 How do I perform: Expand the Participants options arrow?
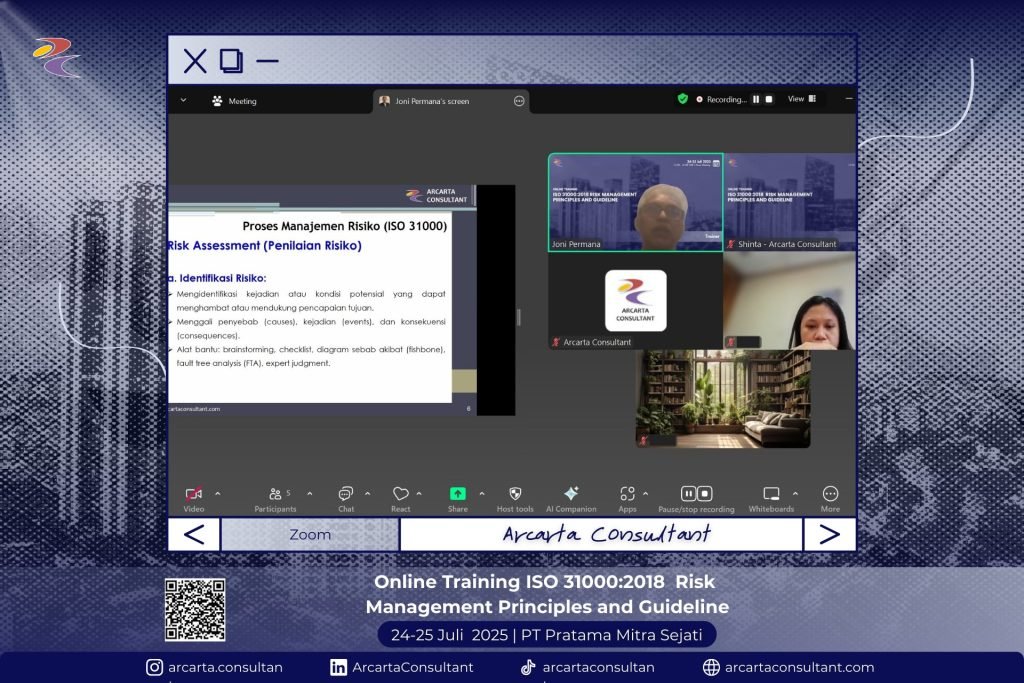tap(309, 493)
